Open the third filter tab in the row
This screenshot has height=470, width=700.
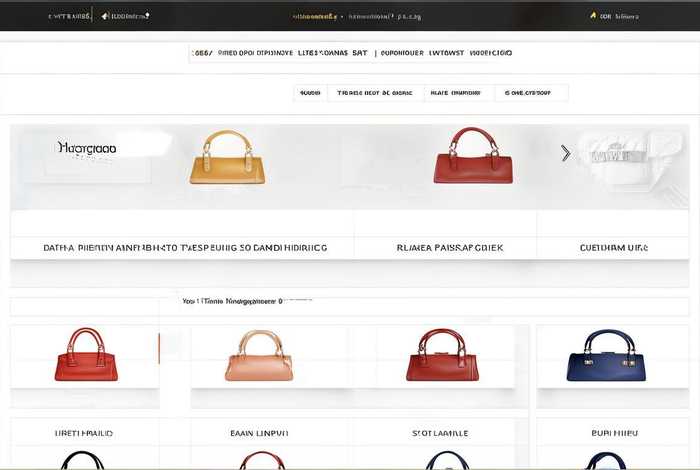(x=456, y=93)
